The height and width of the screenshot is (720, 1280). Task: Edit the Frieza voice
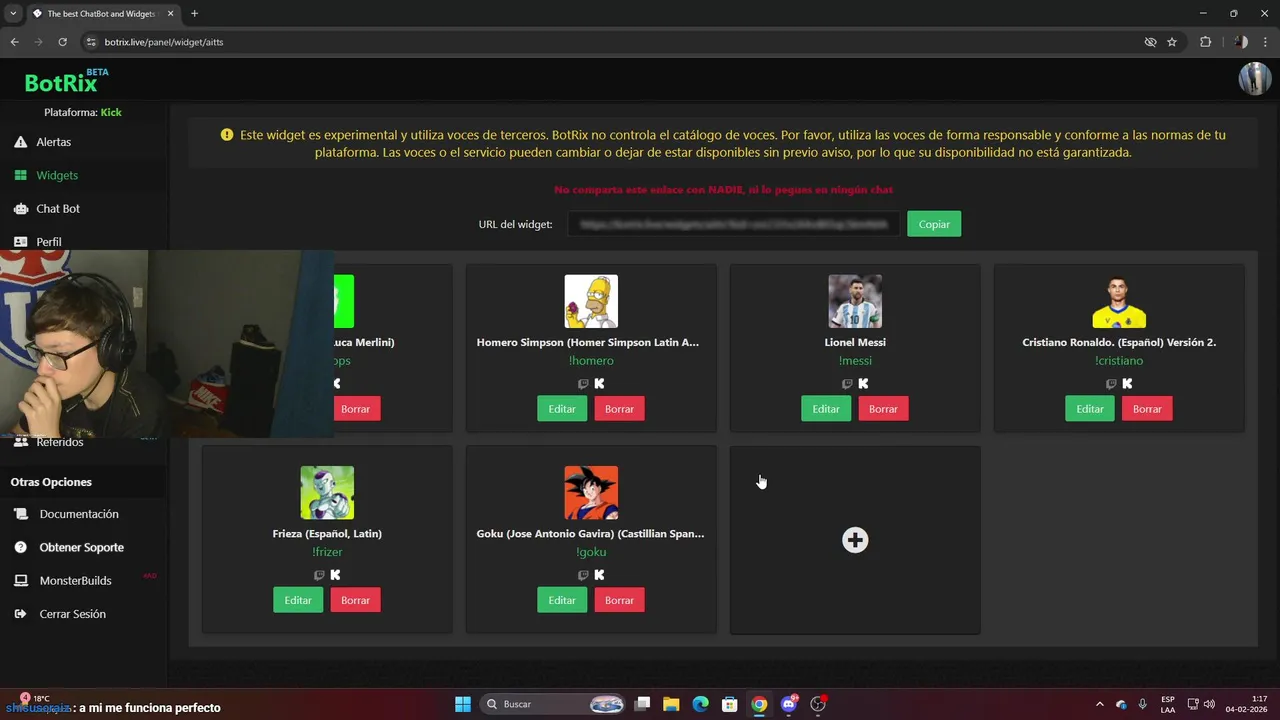(x=298, y=600)
